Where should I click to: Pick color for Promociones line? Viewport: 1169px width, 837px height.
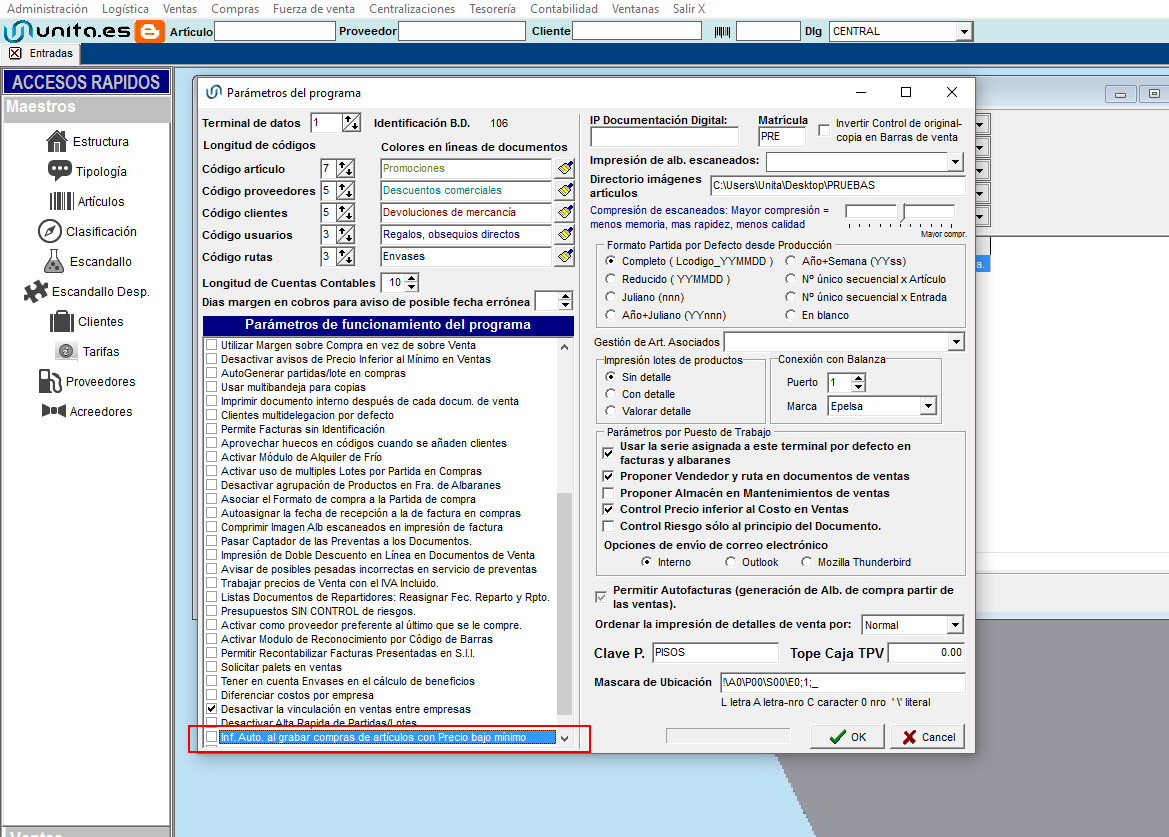[x=565, y=168]
